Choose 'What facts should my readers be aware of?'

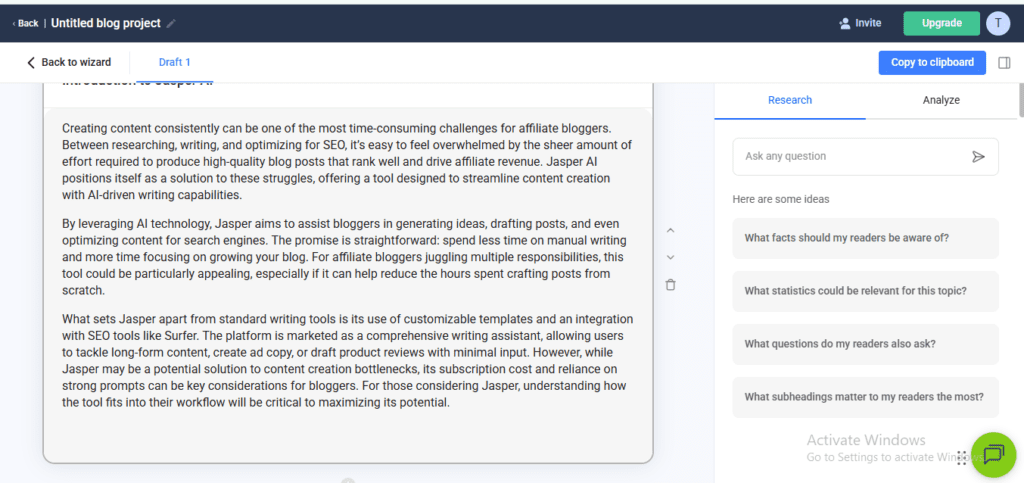(865, 238)
